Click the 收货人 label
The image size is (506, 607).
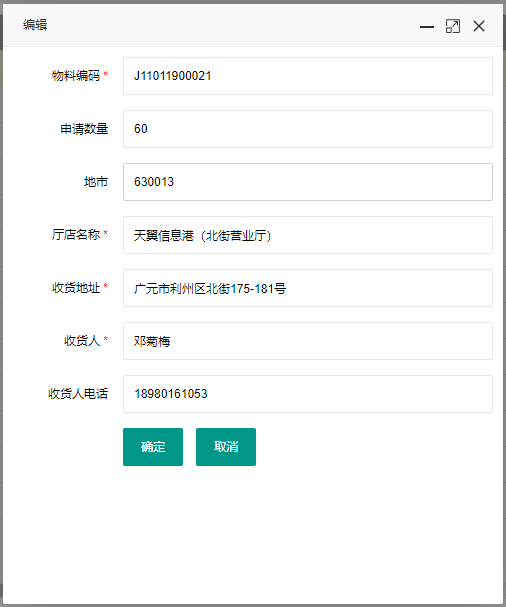coord(82,341)
